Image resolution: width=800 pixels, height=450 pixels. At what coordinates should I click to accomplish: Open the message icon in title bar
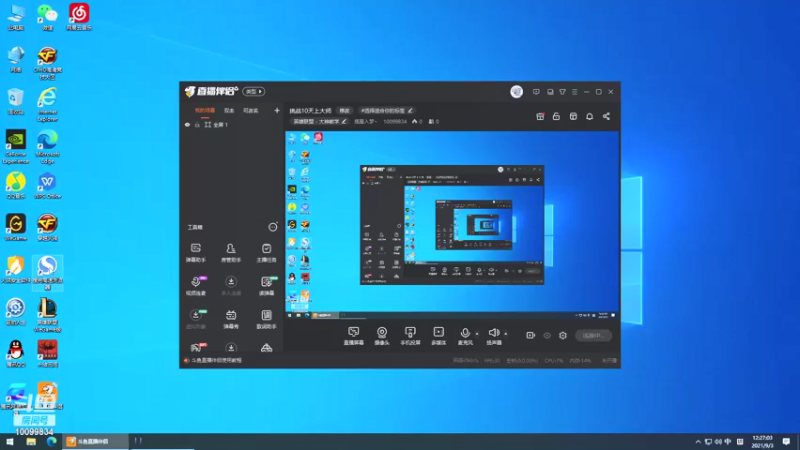point(536,92)
